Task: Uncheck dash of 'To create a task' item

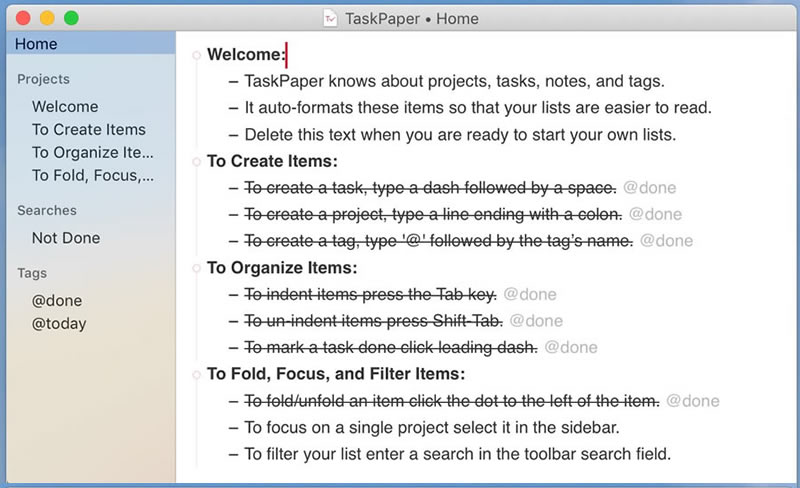Action: coord(234,188)
